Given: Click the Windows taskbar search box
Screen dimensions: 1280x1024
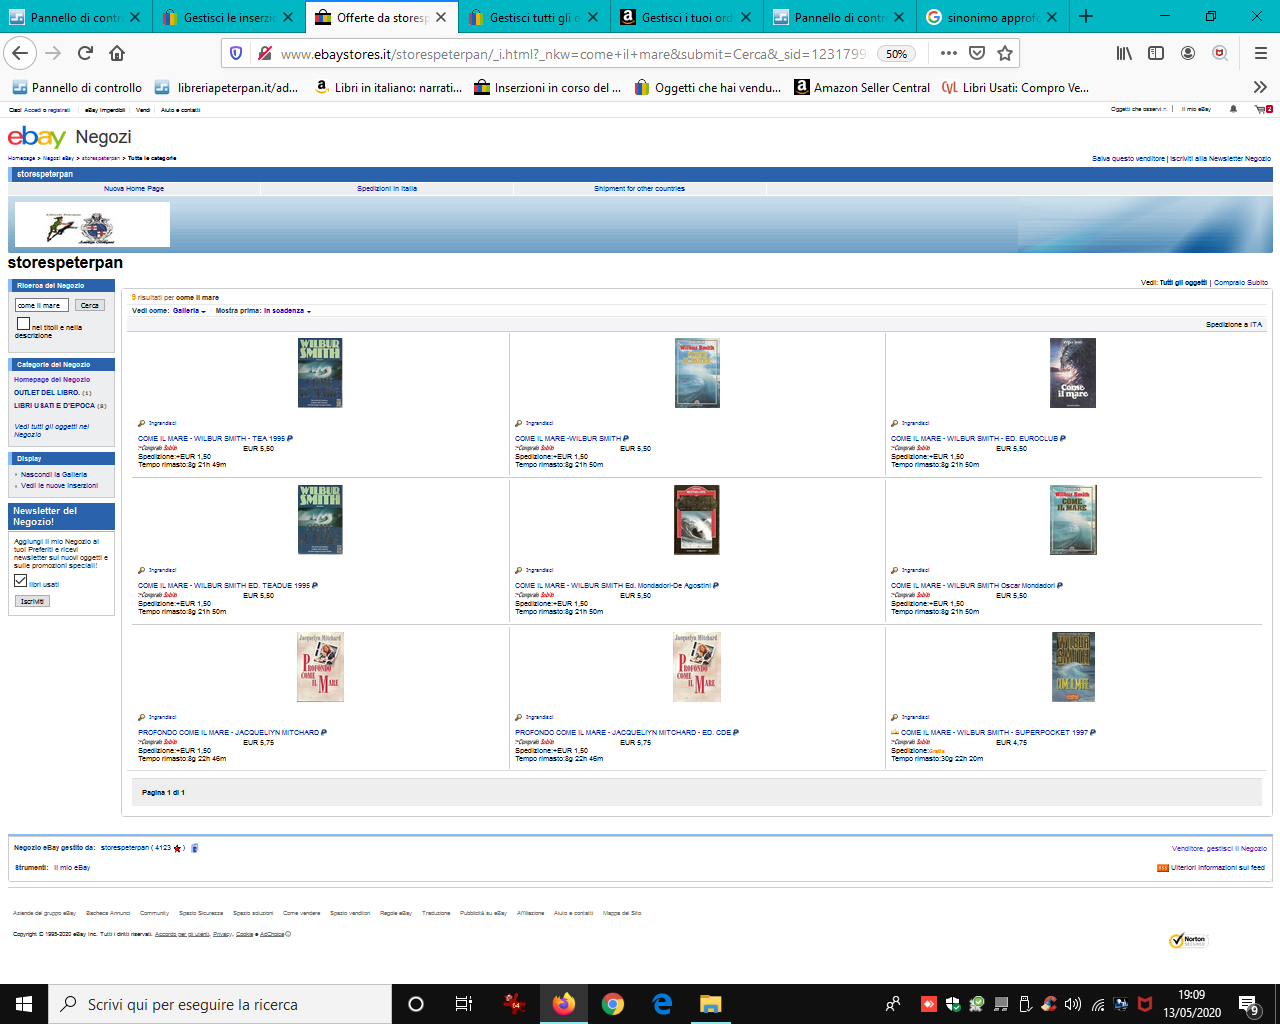Looking at the screenshot, I should tap(220, 1004).
